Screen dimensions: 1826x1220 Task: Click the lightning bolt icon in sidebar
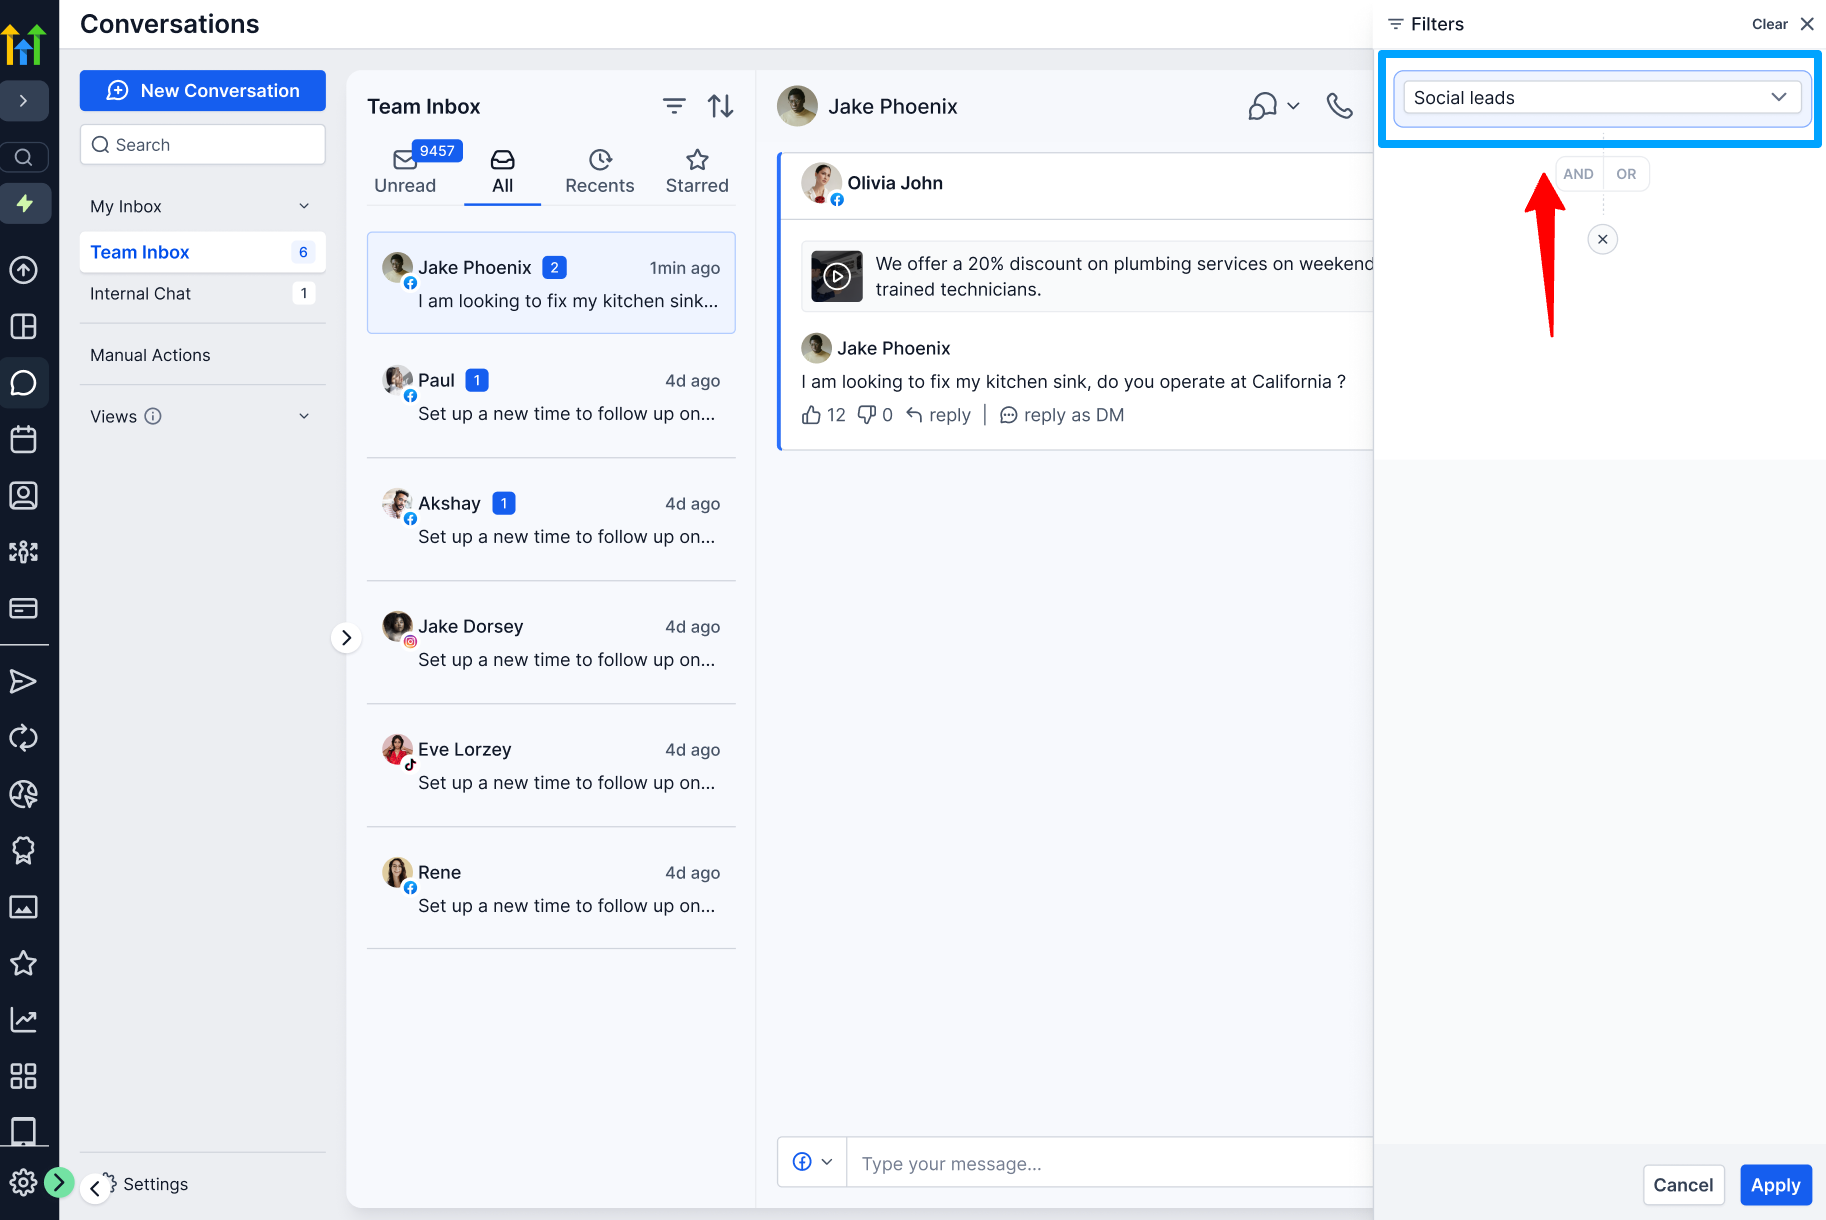24,204
